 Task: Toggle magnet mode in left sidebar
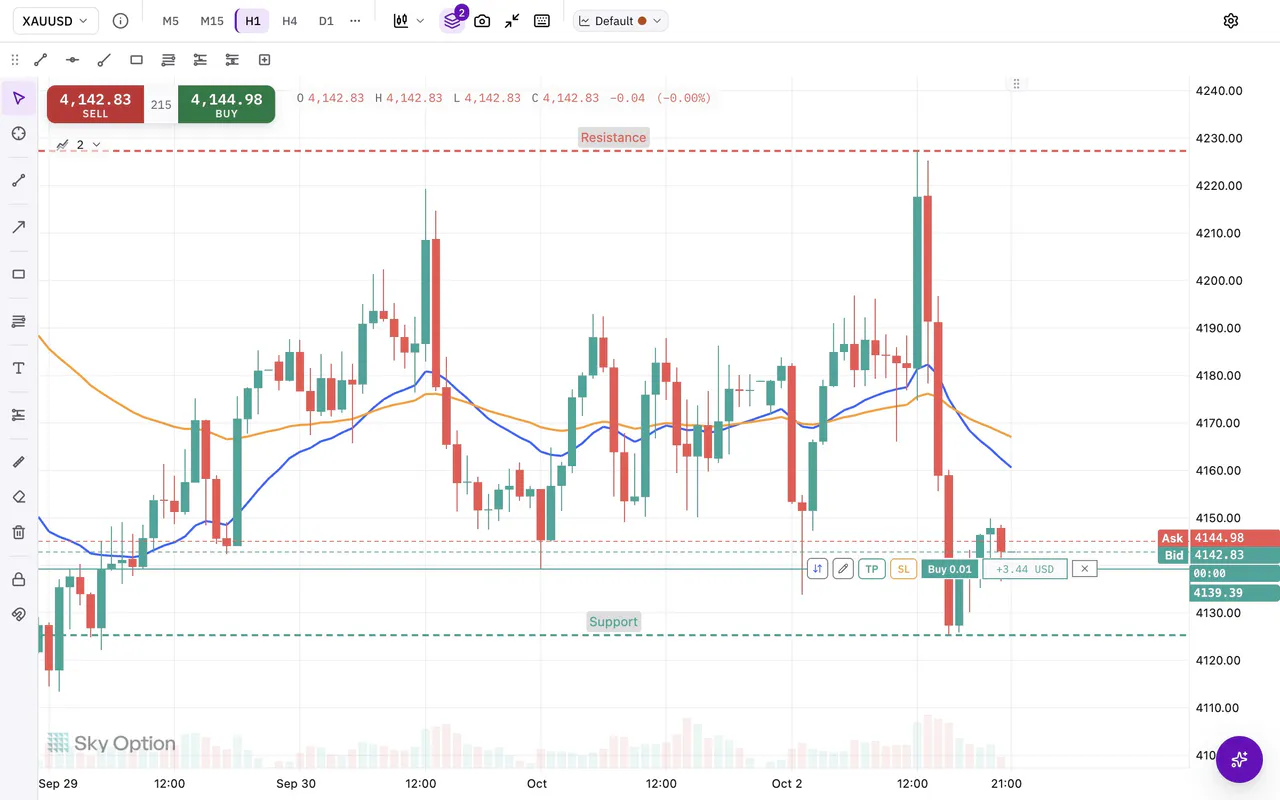click(18, 614)
